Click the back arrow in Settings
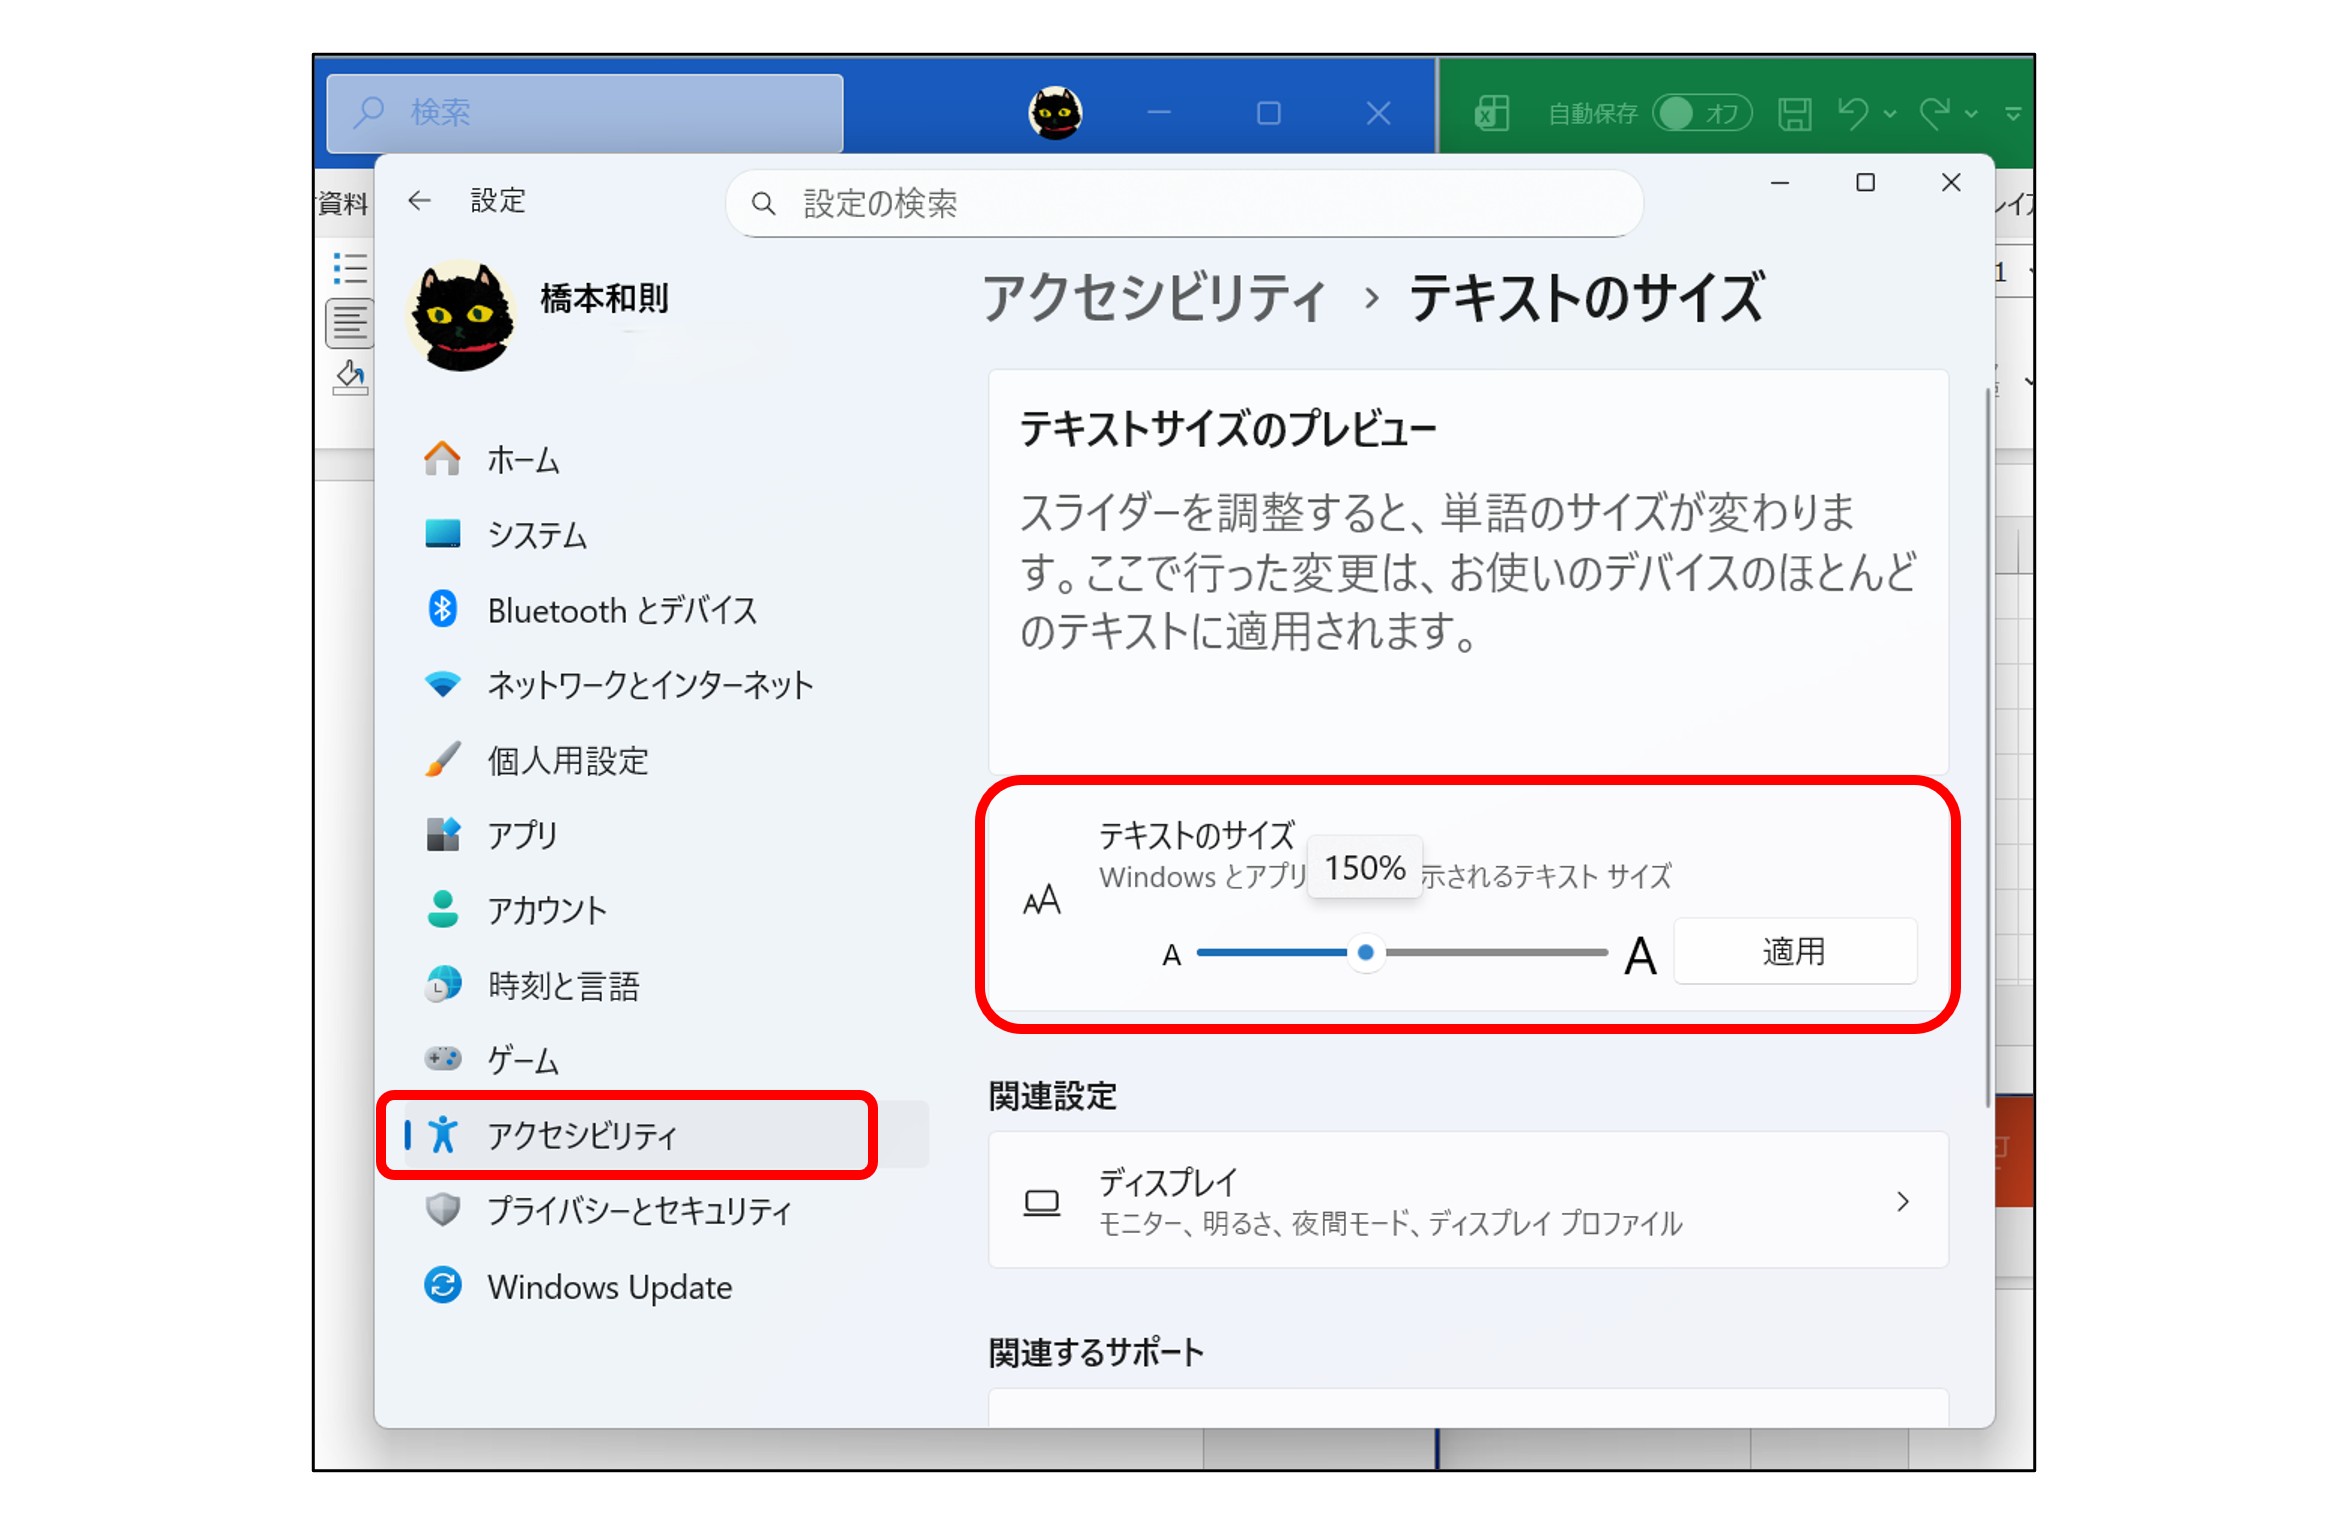The height and width of the screenshot is (1524, 2347). (x=419, y=201)
